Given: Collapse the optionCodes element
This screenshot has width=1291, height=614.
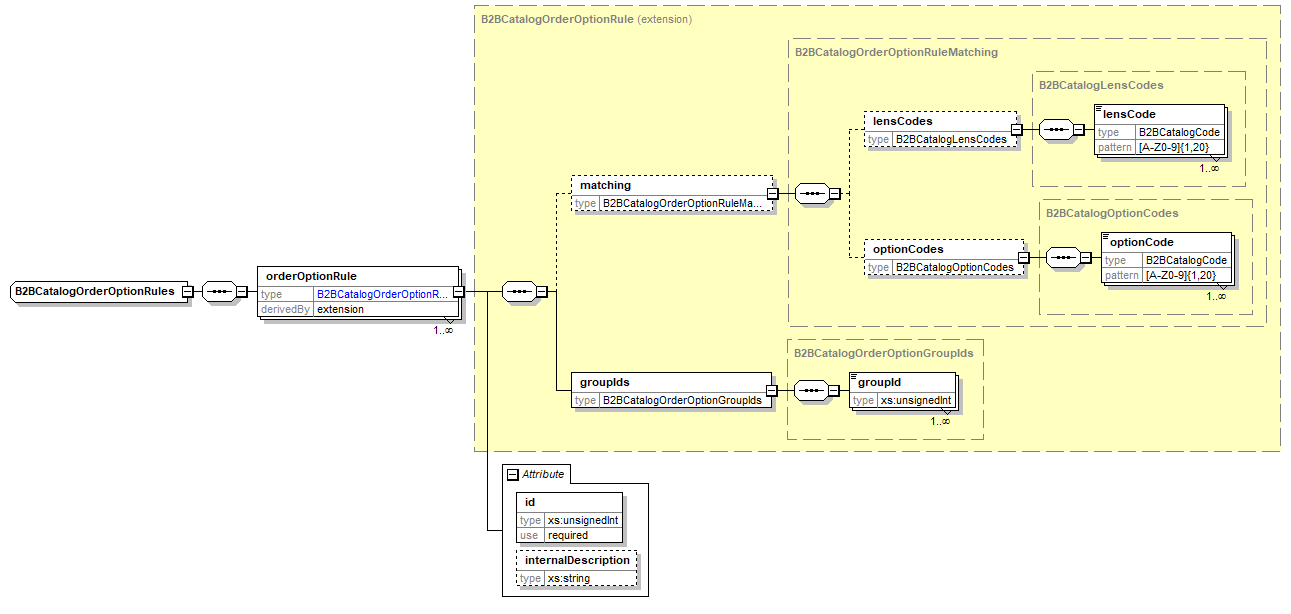Looking at the screenshot, I should tap(1023, 258).
